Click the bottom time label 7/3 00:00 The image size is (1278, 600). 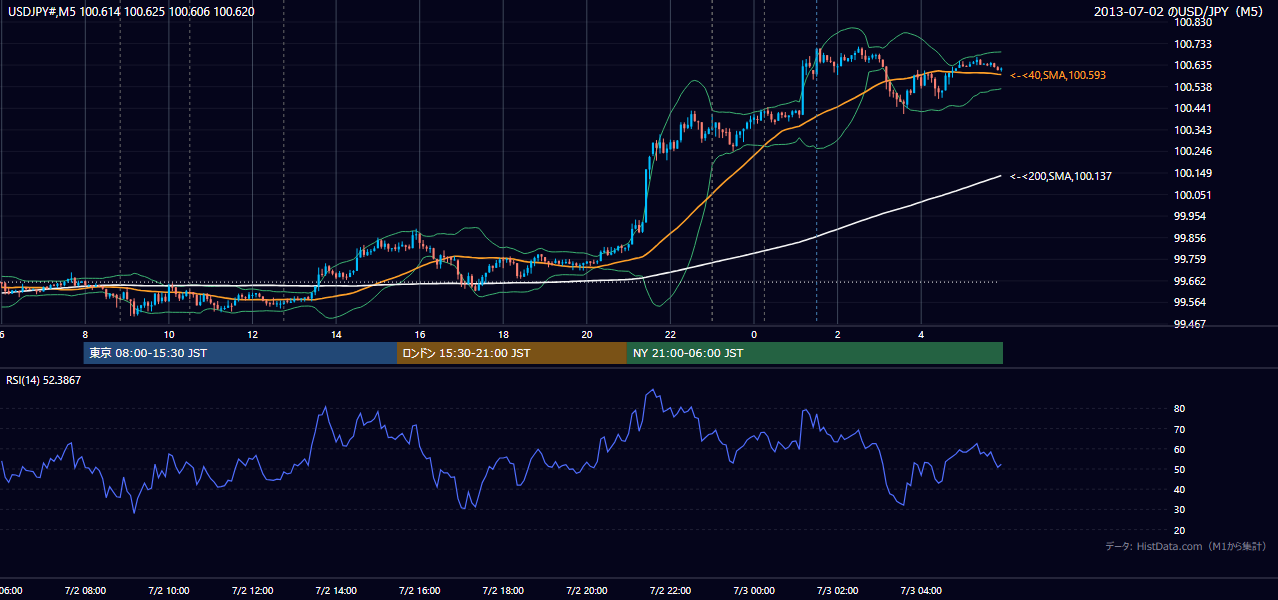click(754, 590)
